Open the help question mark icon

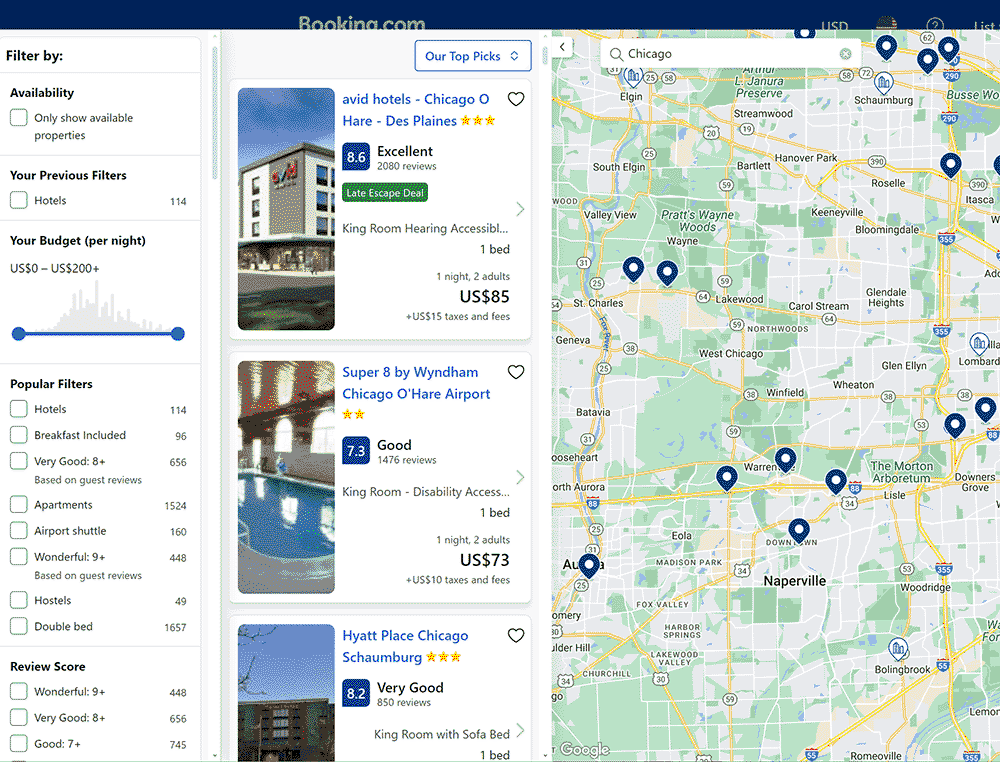[935, 26]
